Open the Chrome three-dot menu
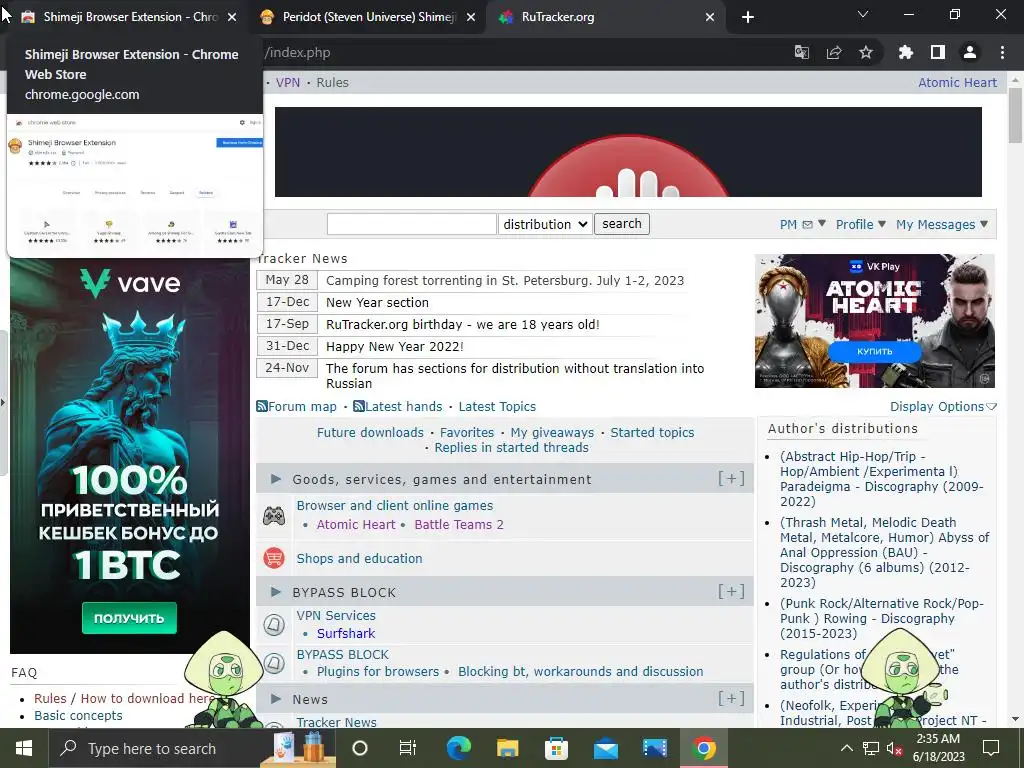 point(1002,52)
